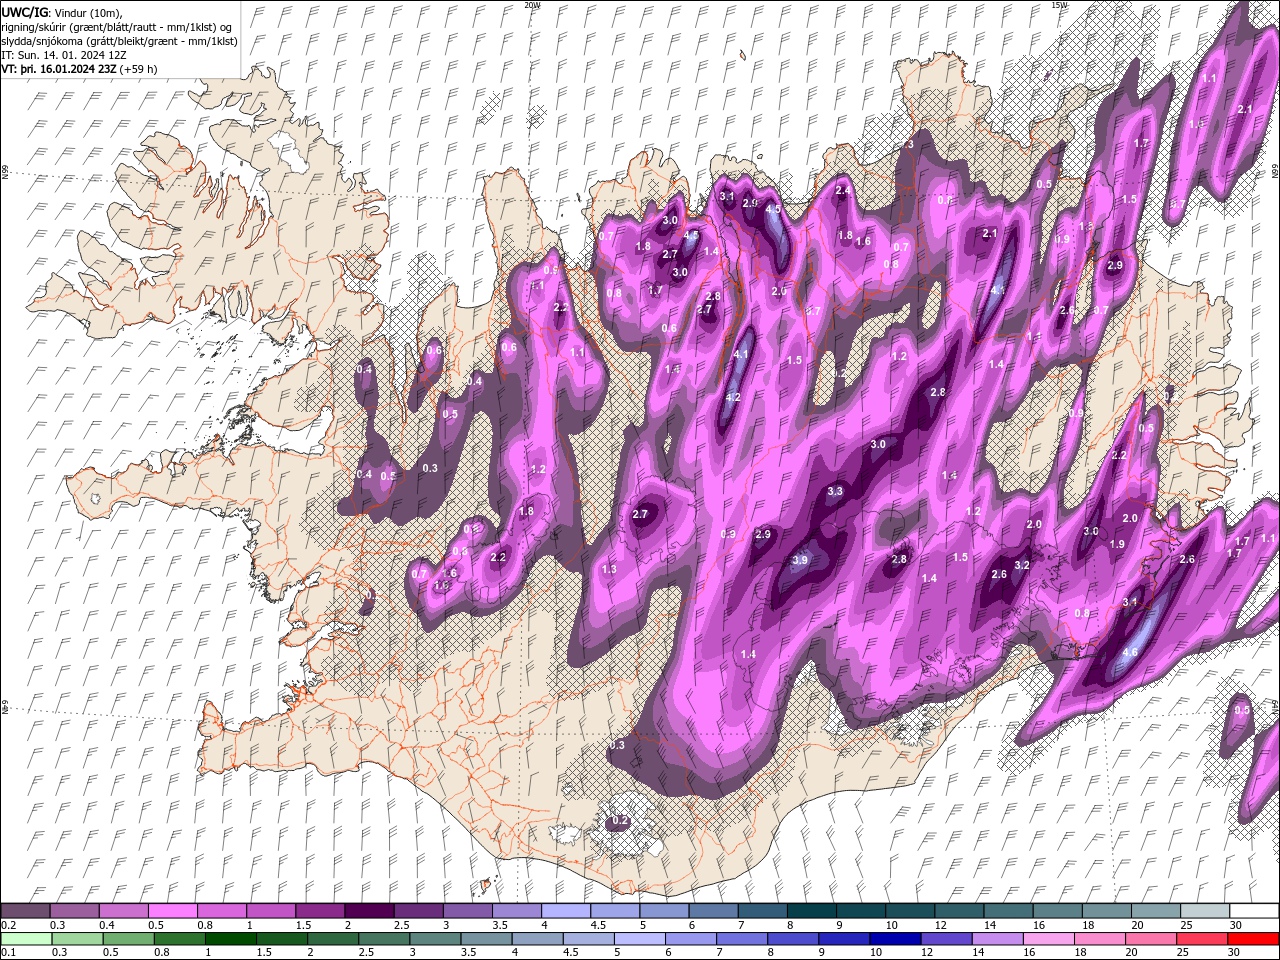Image resolution: width=1280 pixels, height=960 pixels.
Task: Click the 15W longitude label
Action: coord(1059,5)
